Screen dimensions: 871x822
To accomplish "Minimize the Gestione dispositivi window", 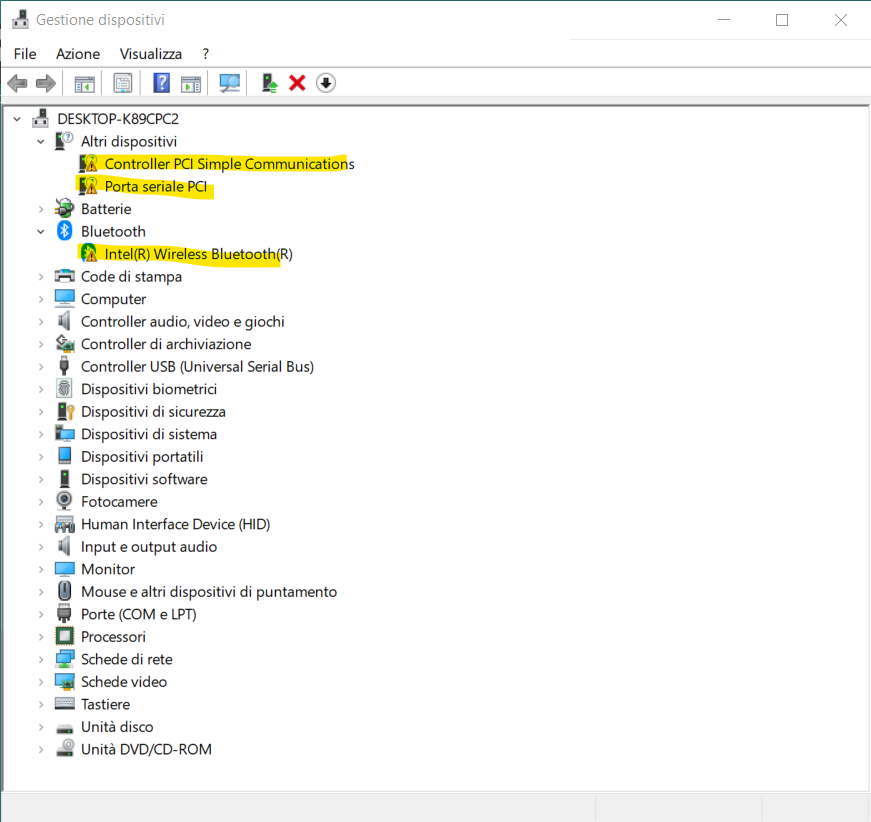I will pos(724,20).
